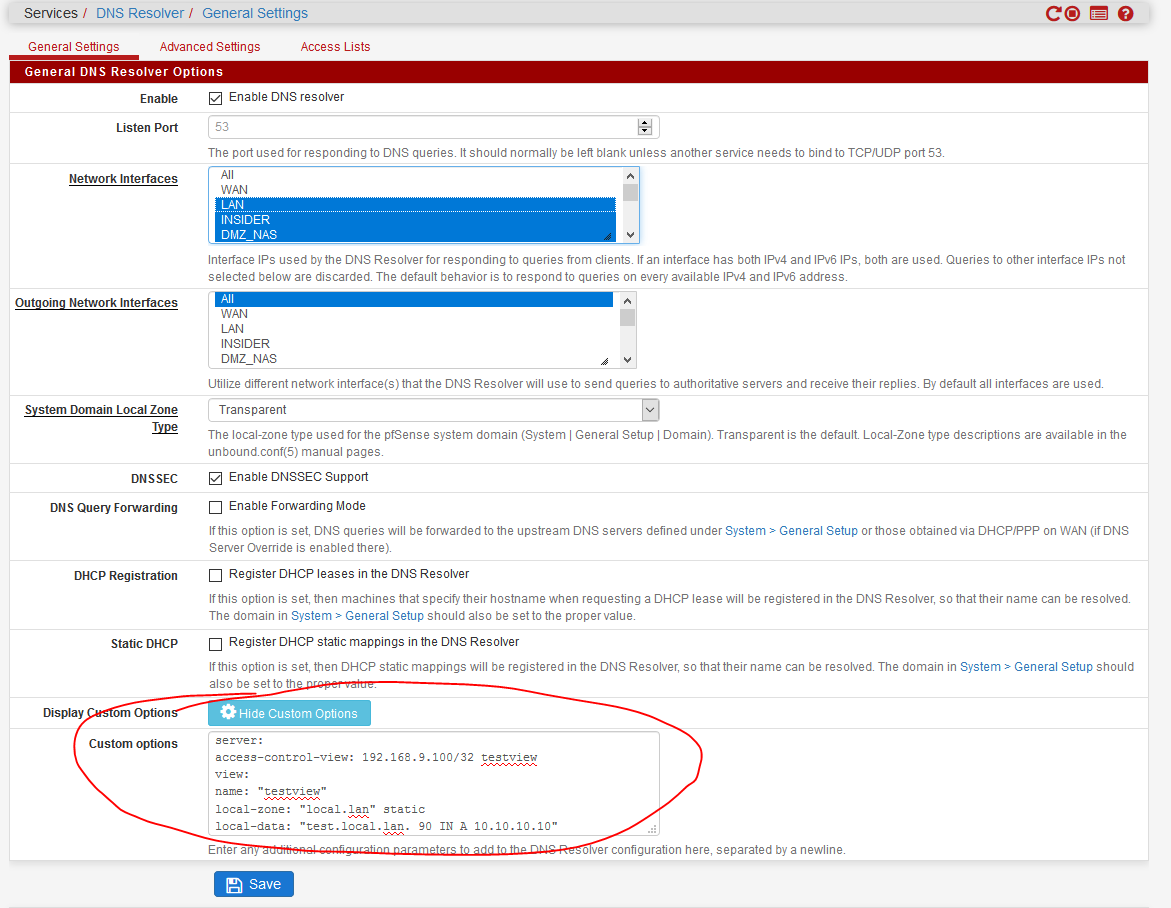The width and height of the screenshot is (1171, 908).
Task: Follow the System > General Setup link
Action: (x=790, y=530)
